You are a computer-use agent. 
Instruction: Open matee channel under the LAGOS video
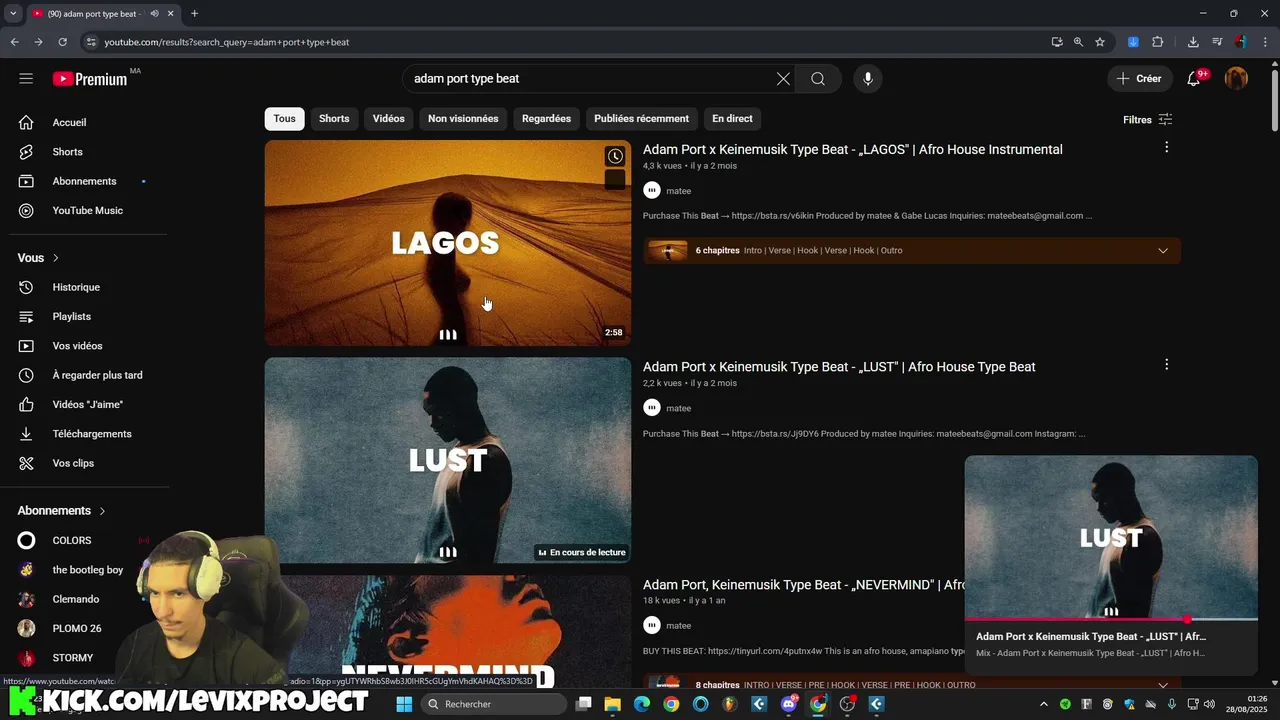pos(678,191)
